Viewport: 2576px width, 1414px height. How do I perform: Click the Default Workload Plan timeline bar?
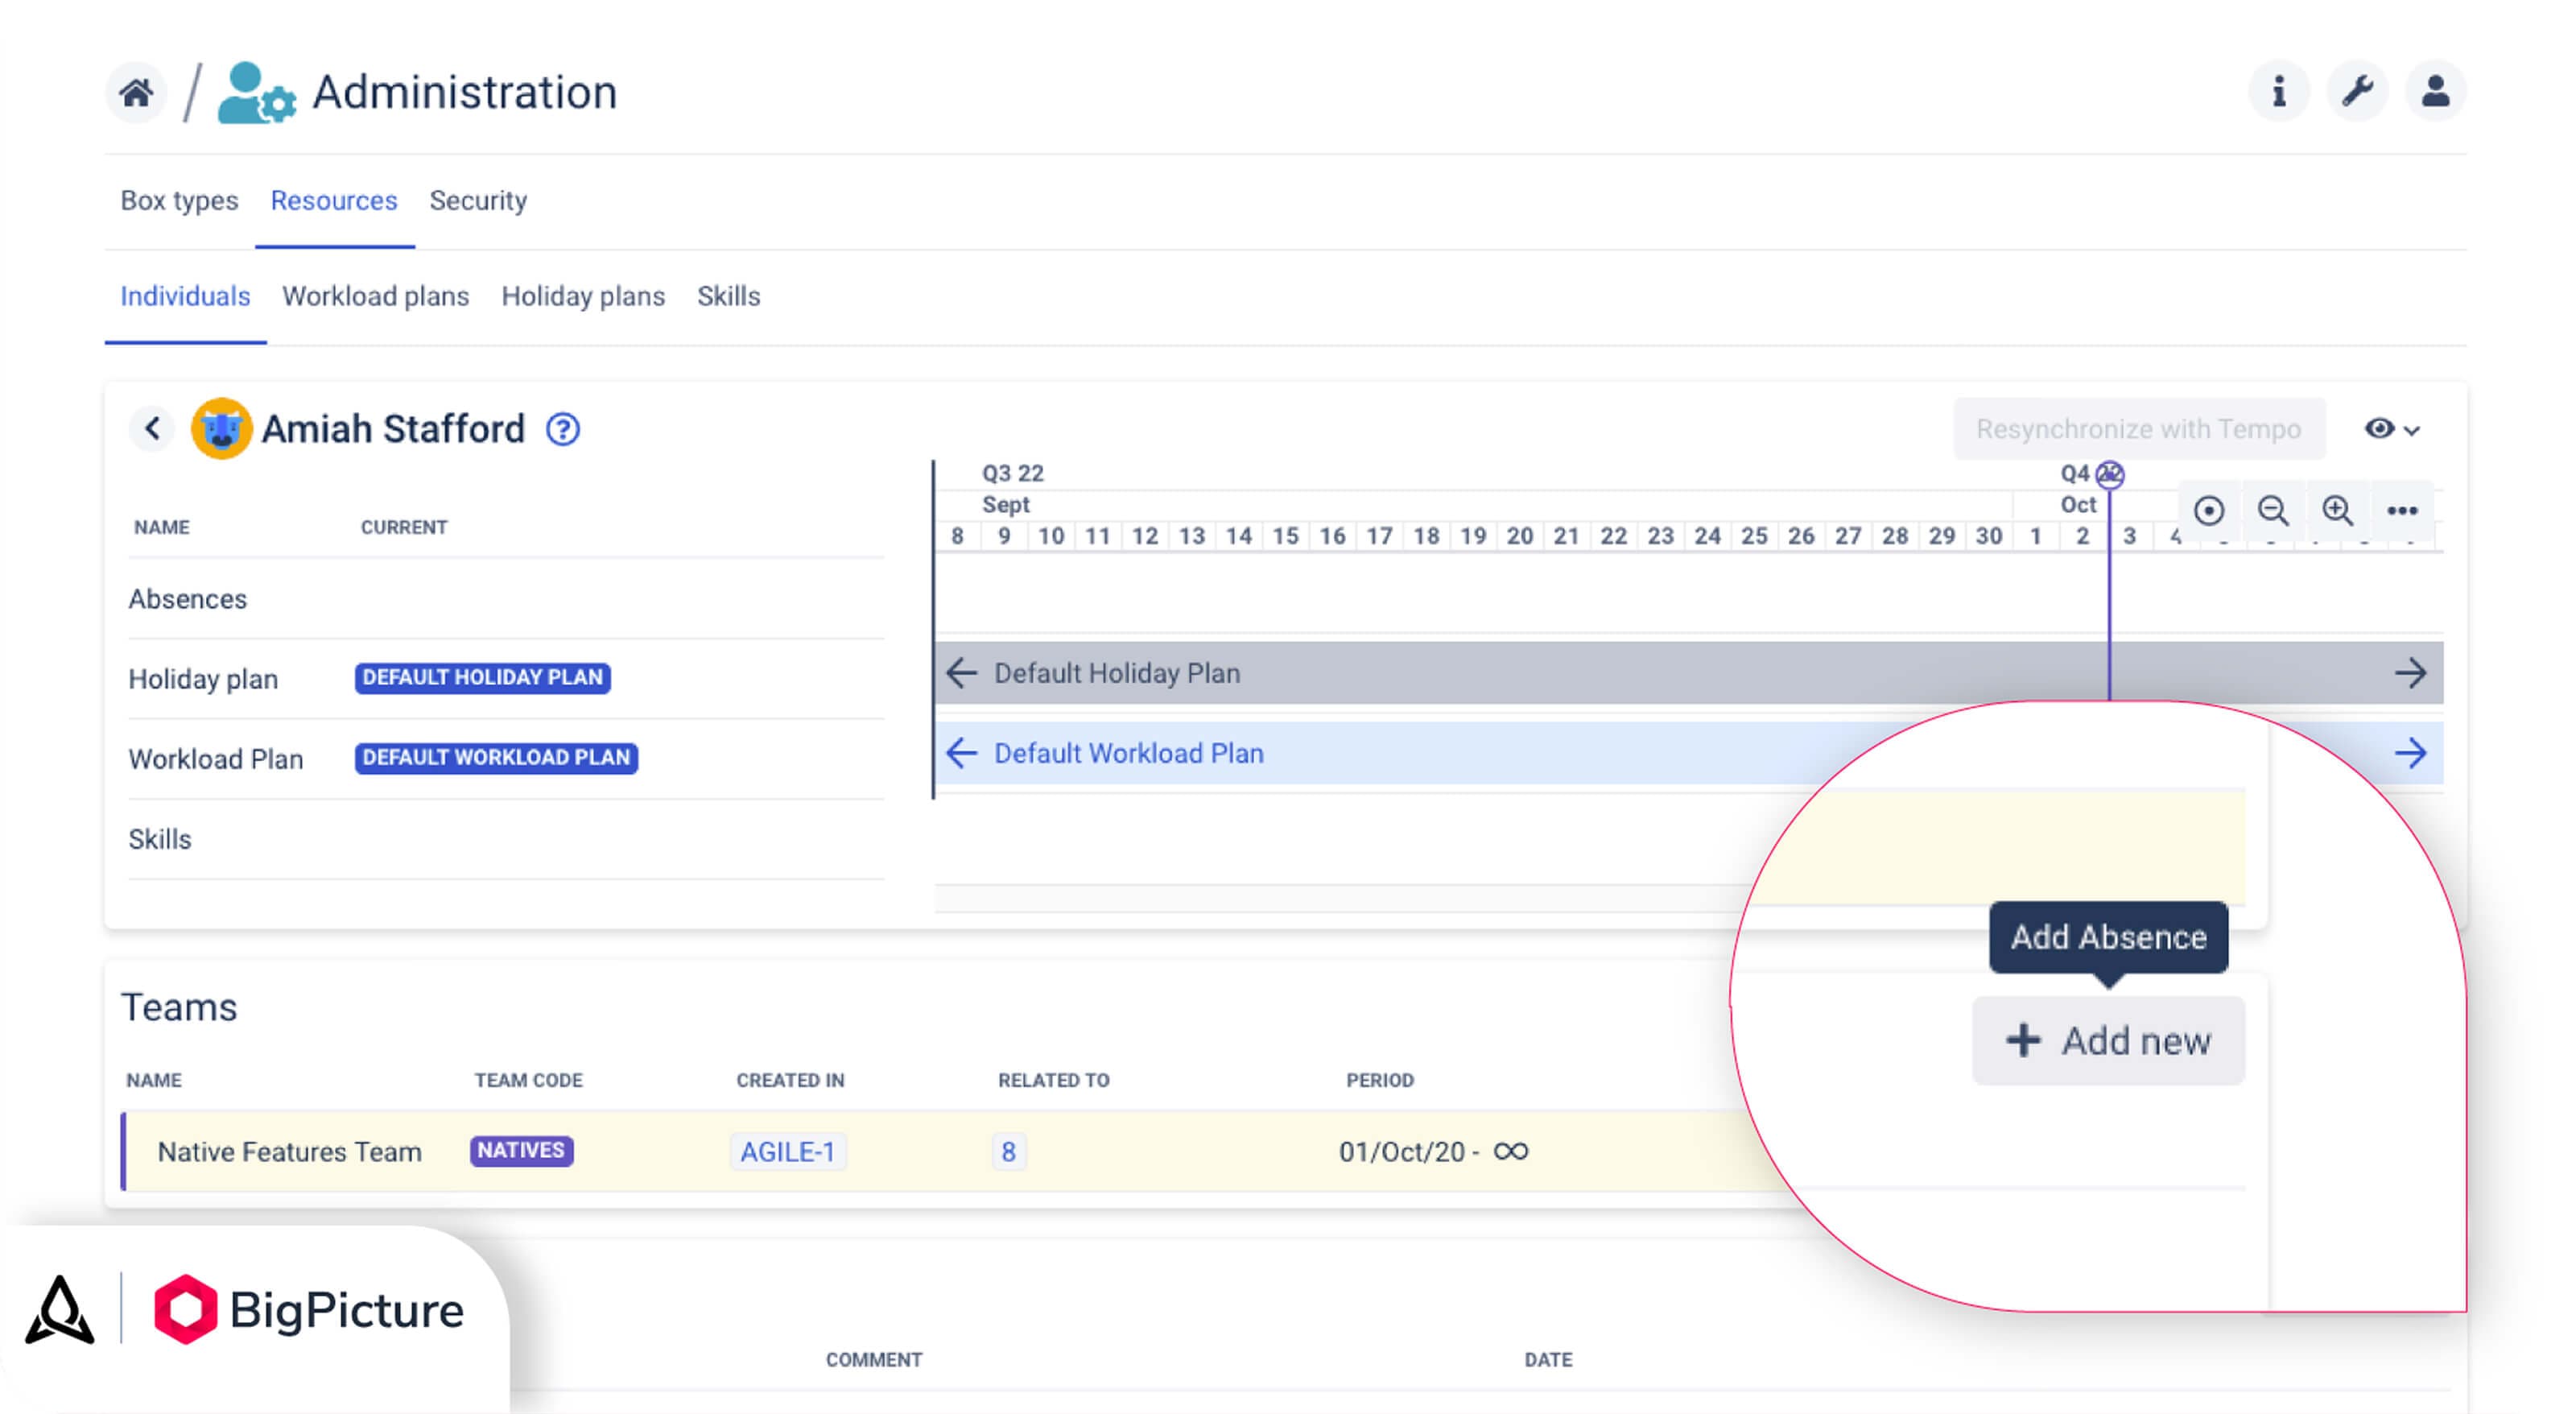click(x=1689, y=753)
